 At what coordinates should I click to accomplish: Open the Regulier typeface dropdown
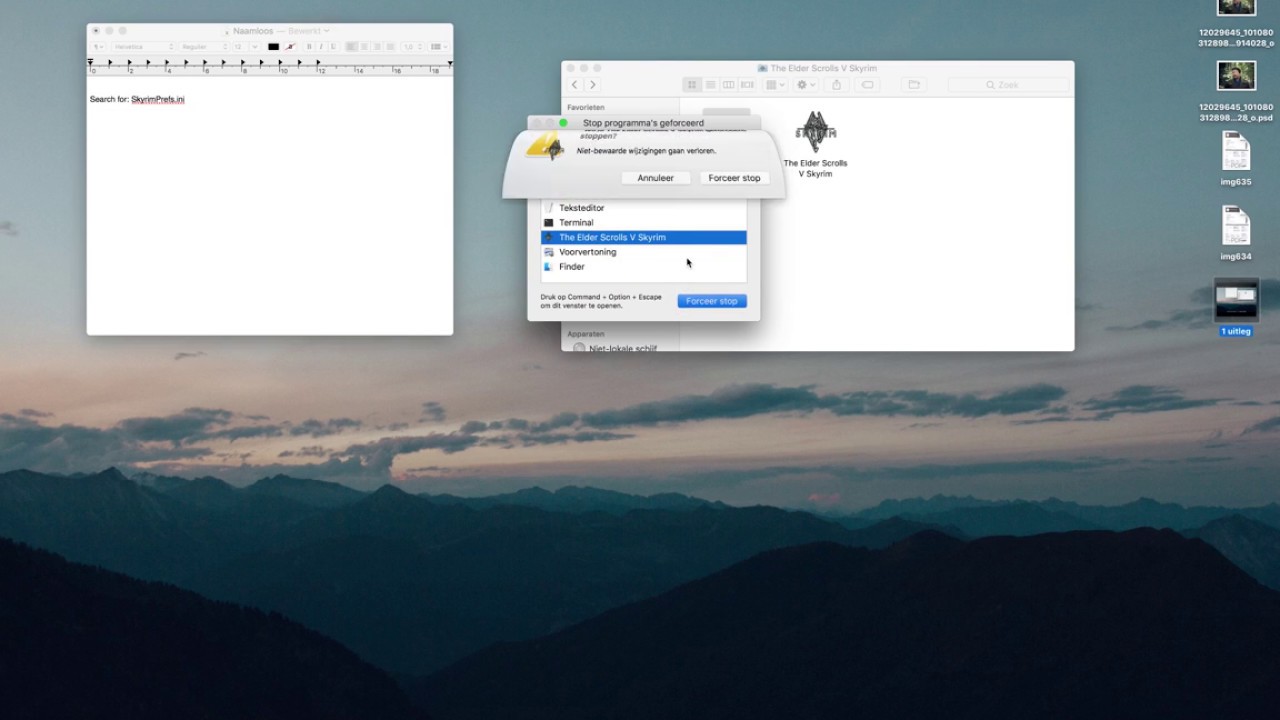pyautogui.click(x=204, y=47)
